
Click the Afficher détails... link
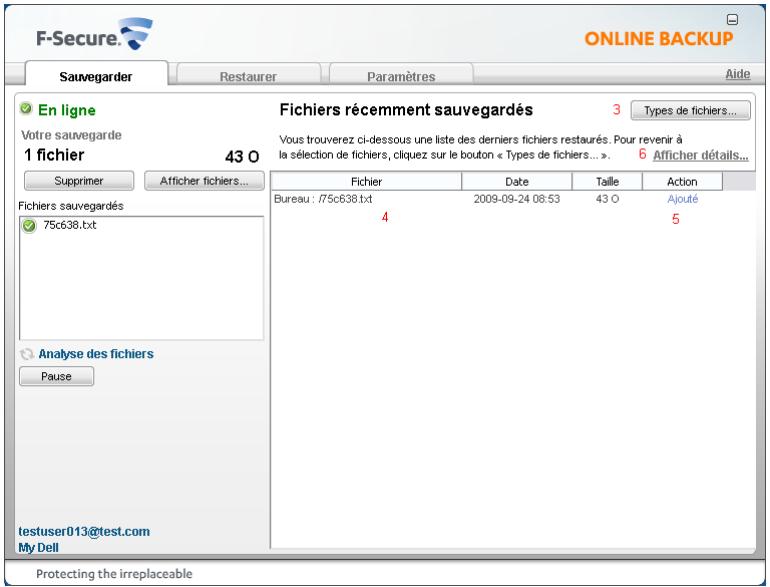(x=700, y=155)
